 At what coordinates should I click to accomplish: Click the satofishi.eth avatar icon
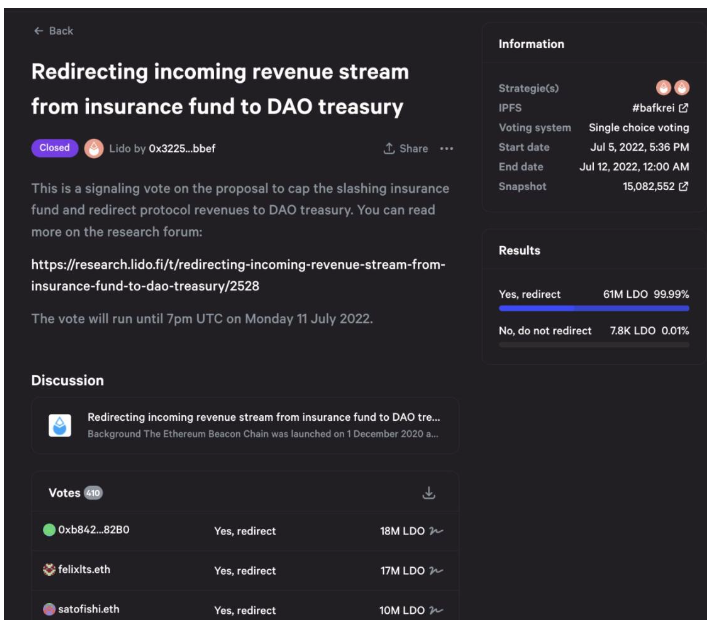click(49, 609)
